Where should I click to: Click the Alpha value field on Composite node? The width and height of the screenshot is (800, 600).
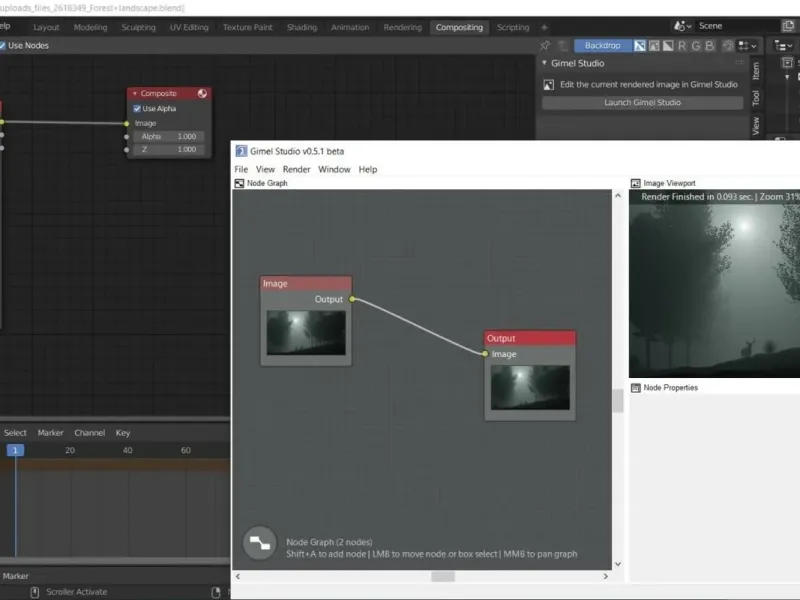pyautogui.click(x=169, y=136)
